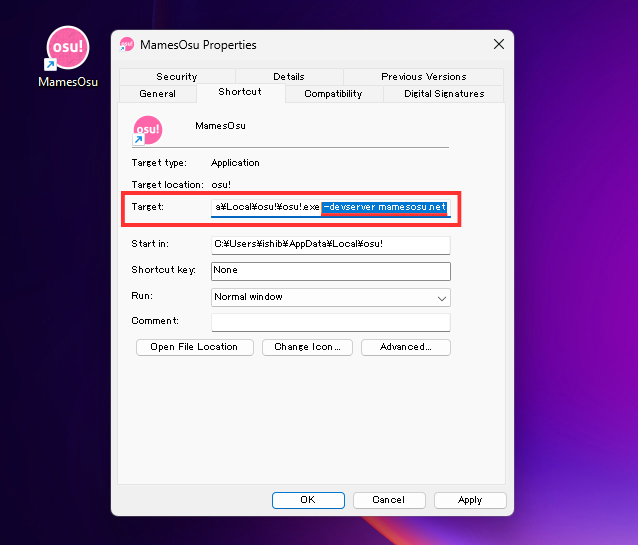Image resolution: width=638 pixels, height=545 pixels.
Task: Click the 'Start in:' label
Action: (x=150, y=244)
